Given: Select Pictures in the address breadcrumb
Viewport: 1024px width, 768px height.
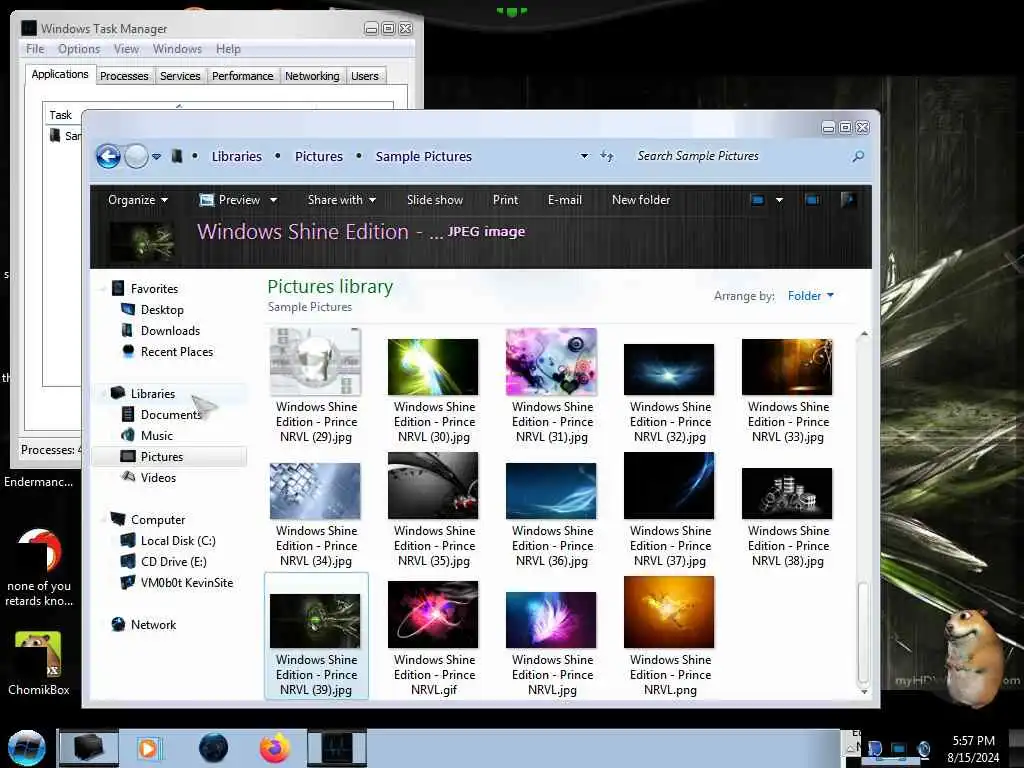Looking at the screenshot, I should pos(319,157).
